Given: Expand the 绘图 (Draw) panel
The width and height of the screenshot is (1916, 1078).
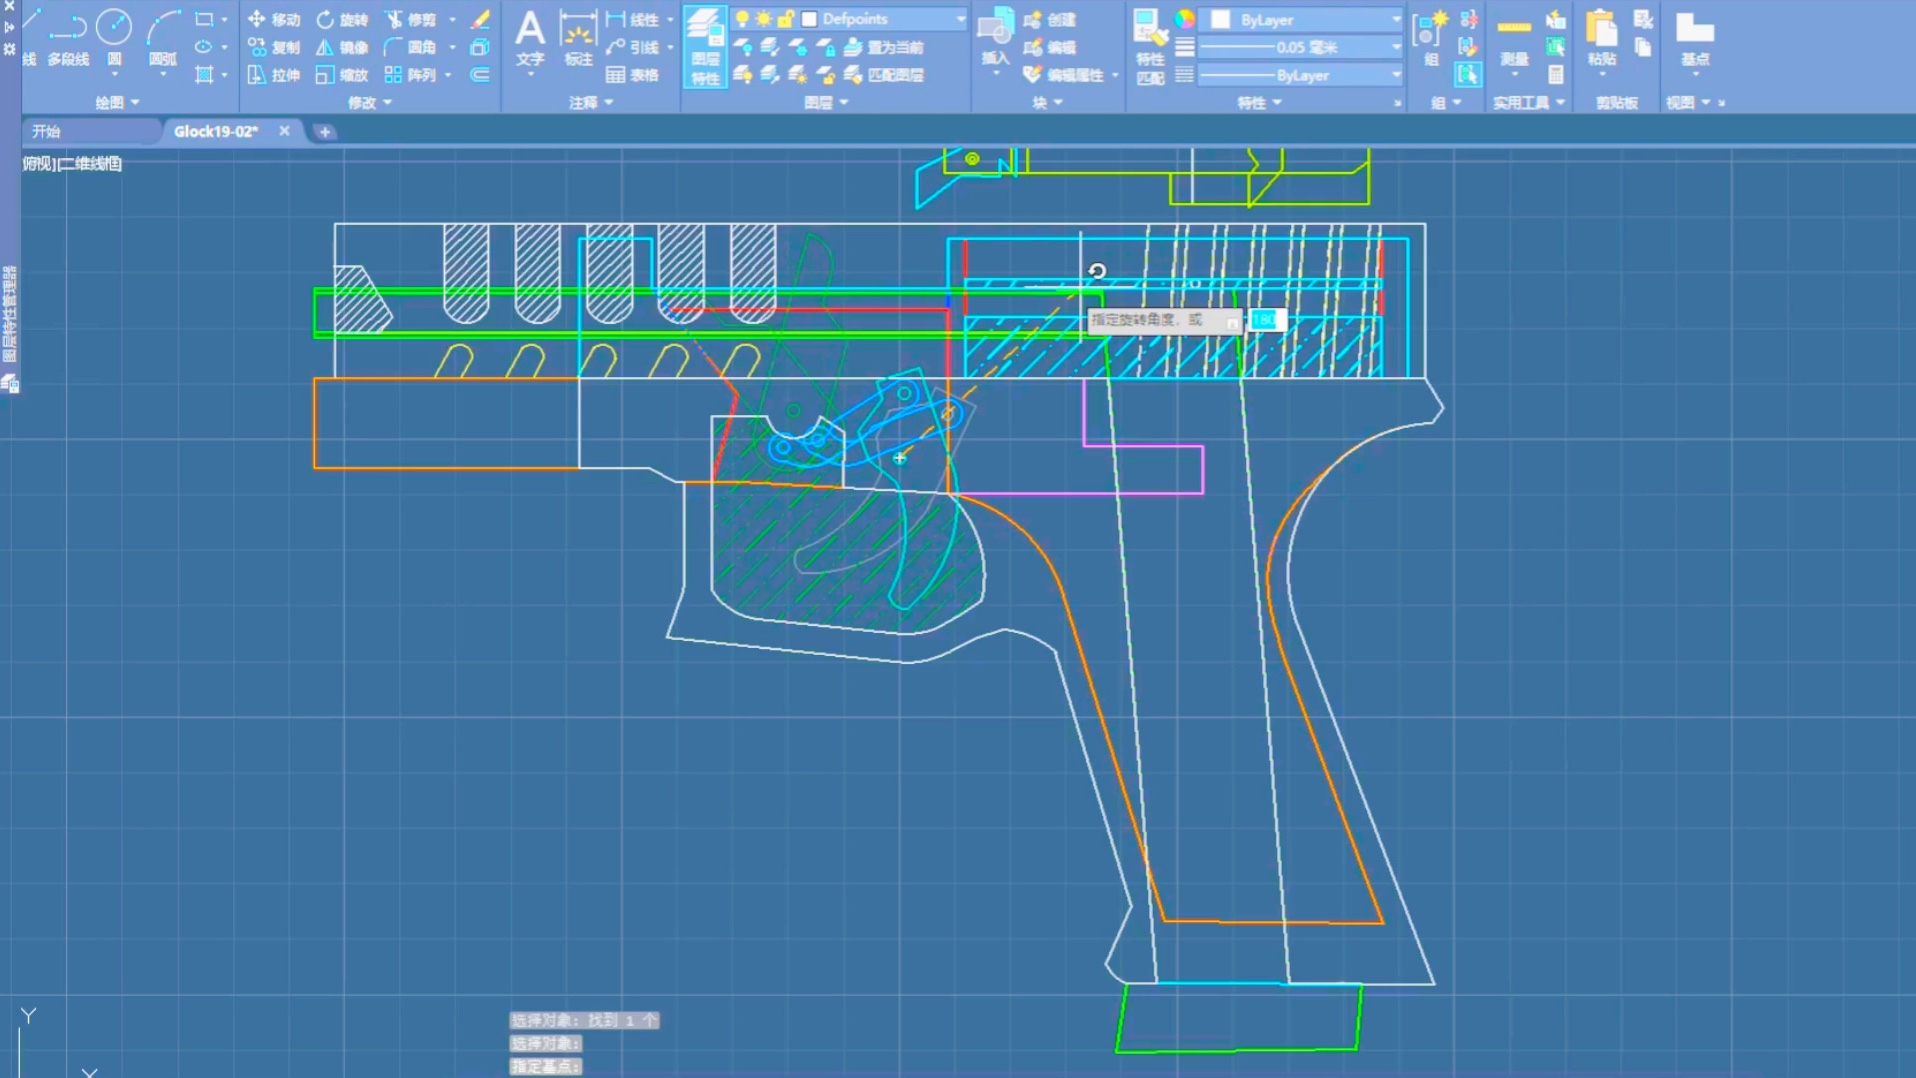Looking at the screenshot, I should [116, 102].
